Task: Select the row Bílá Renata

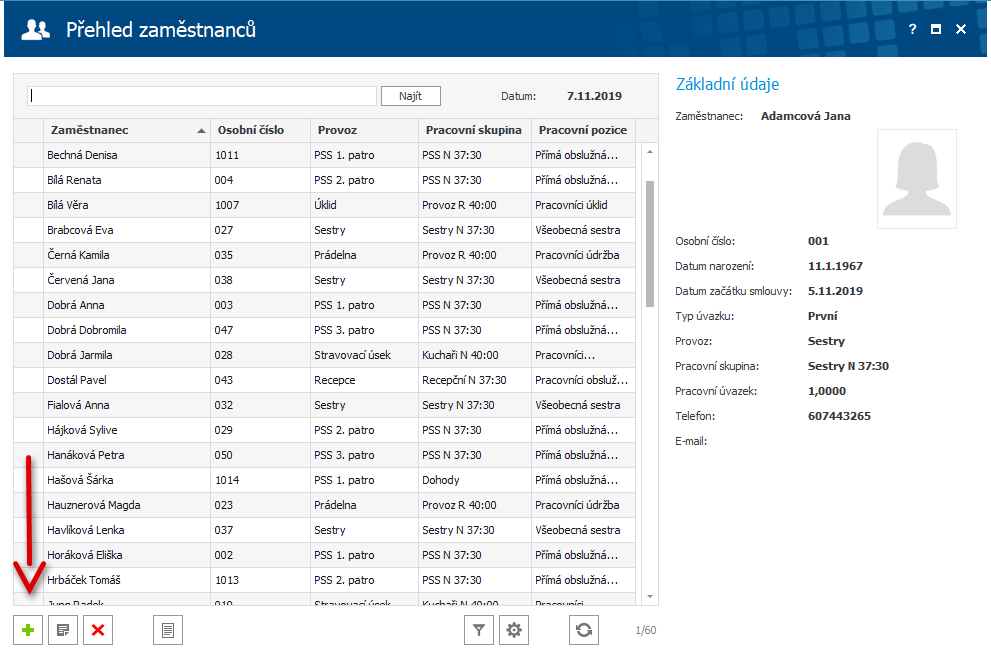Action: pyautogui.click(x=324, y=180)
